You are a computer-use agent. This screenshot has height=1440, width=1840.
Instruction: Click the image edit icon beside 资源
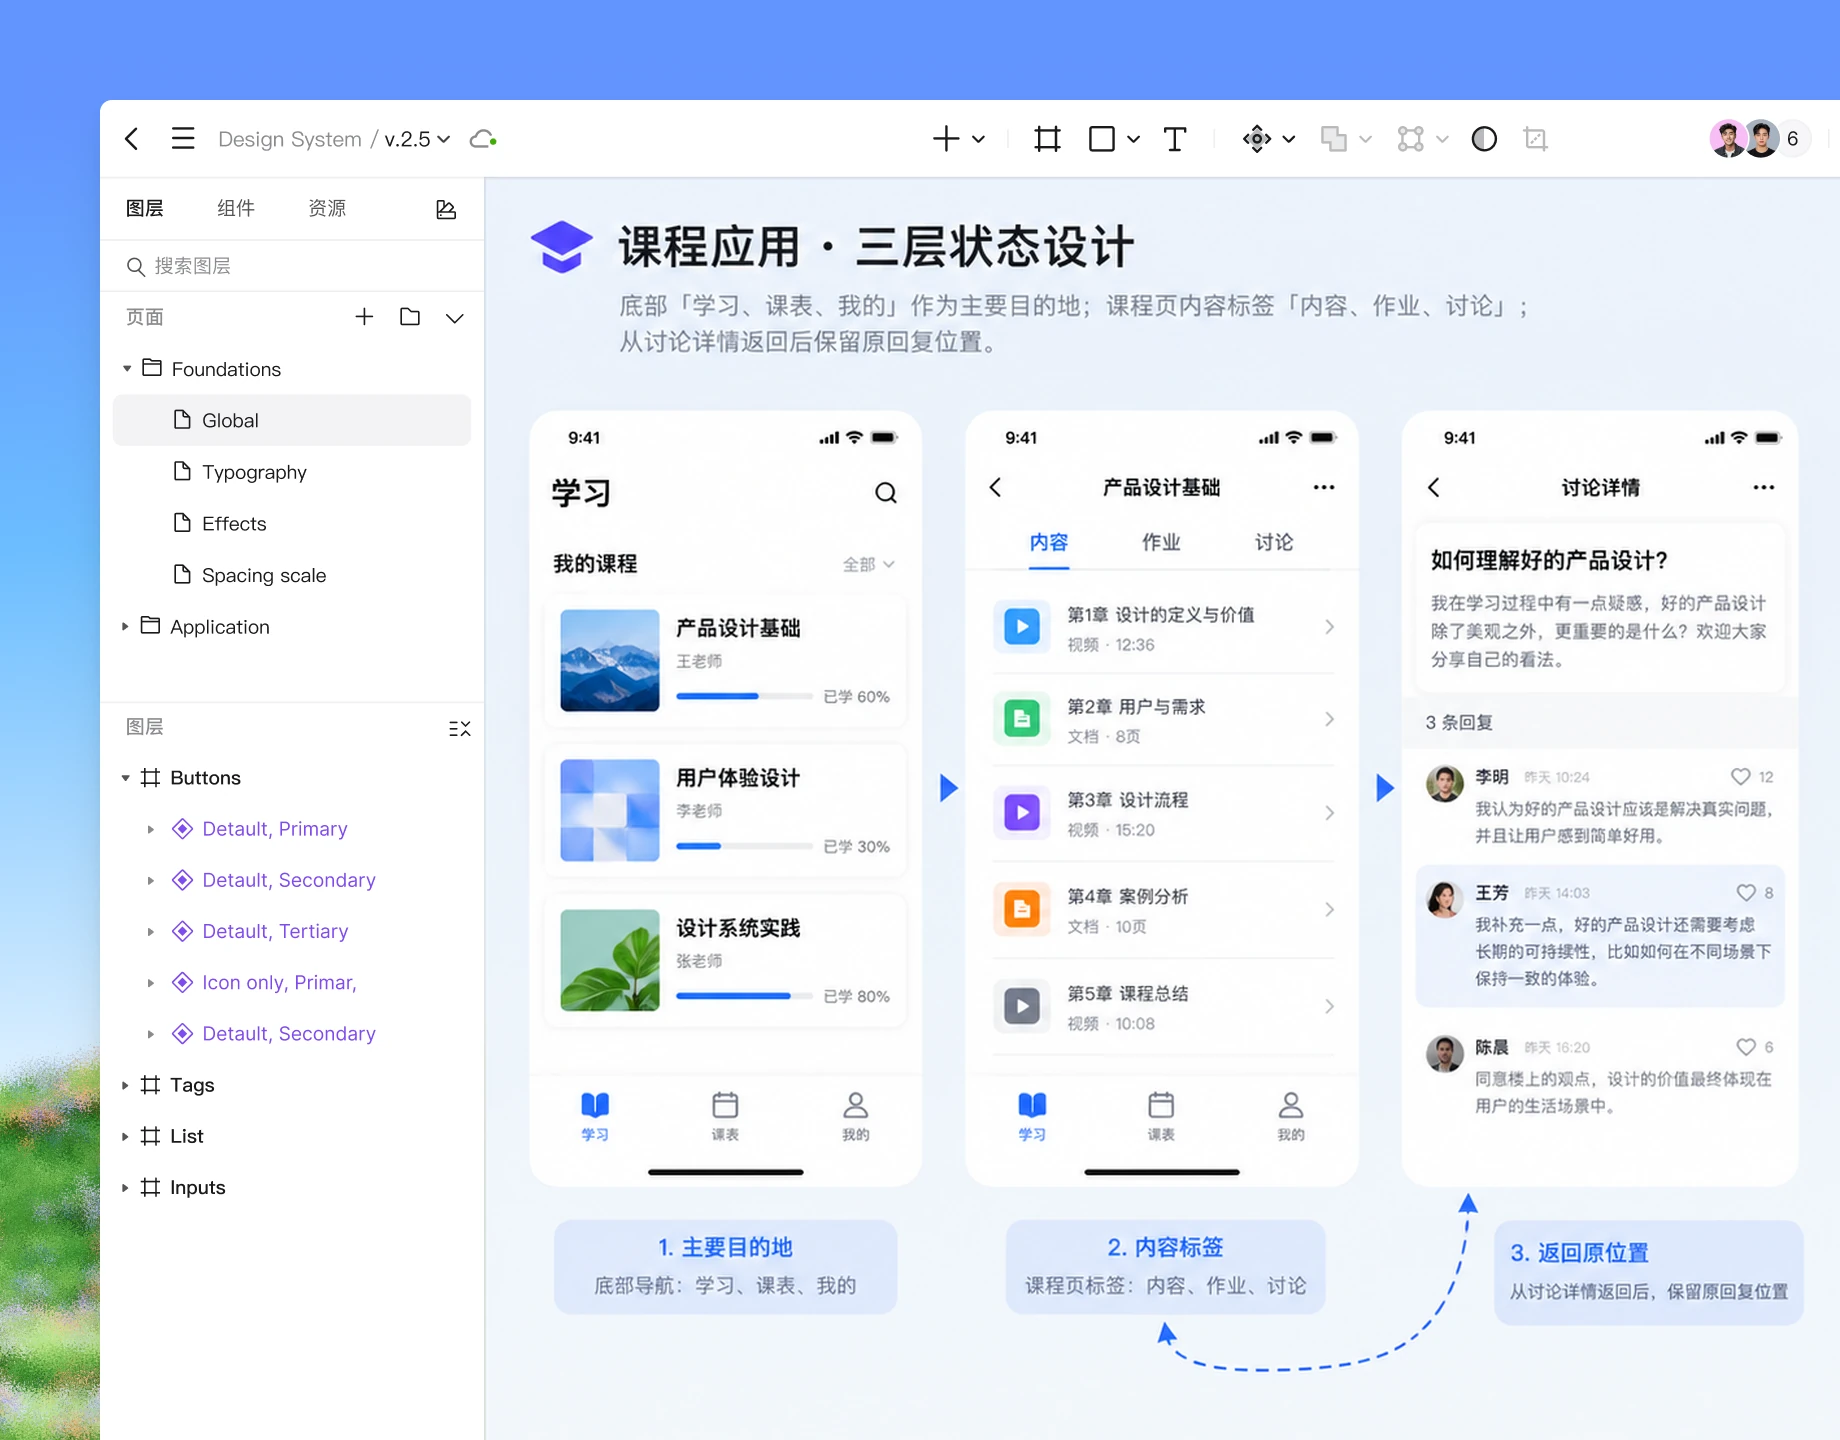446,209
